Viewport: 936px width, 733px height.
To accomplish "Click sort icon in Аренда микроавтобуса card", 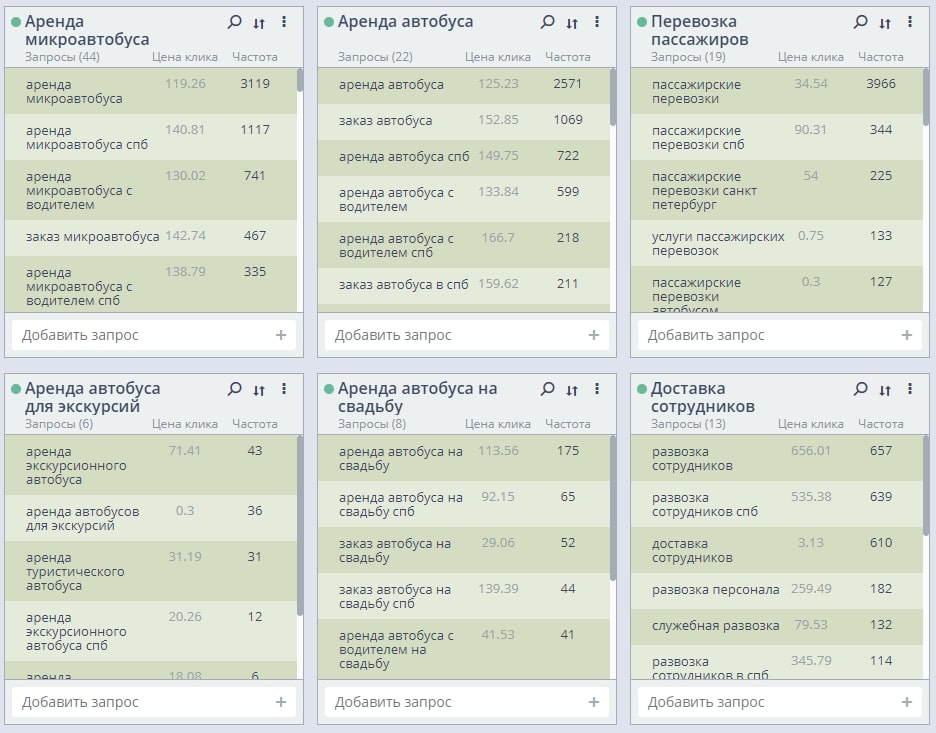I will pos(259,23).
